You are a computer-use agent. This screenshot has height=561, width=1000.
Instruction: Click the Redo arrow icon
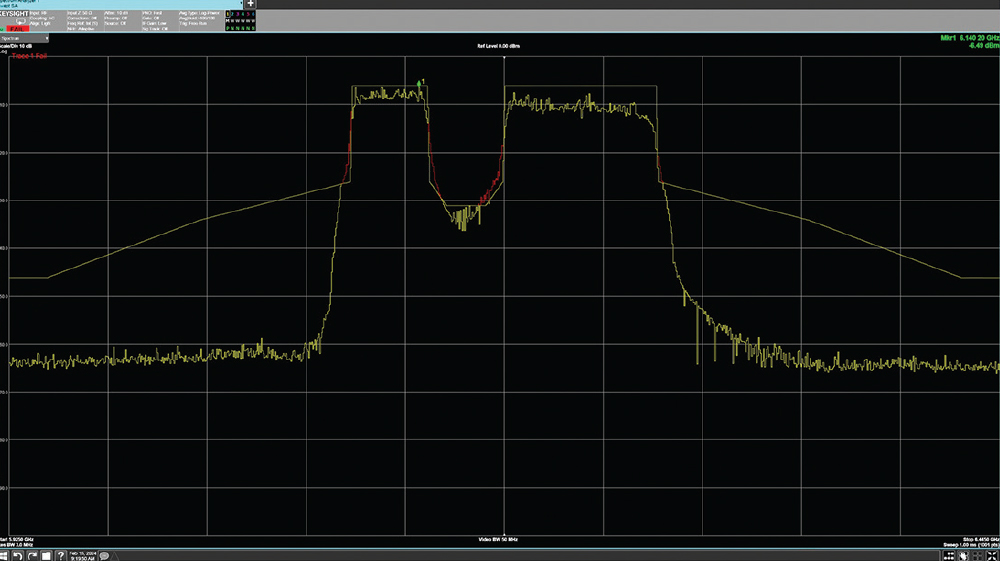pyautogui.click(x=33, y=555)
